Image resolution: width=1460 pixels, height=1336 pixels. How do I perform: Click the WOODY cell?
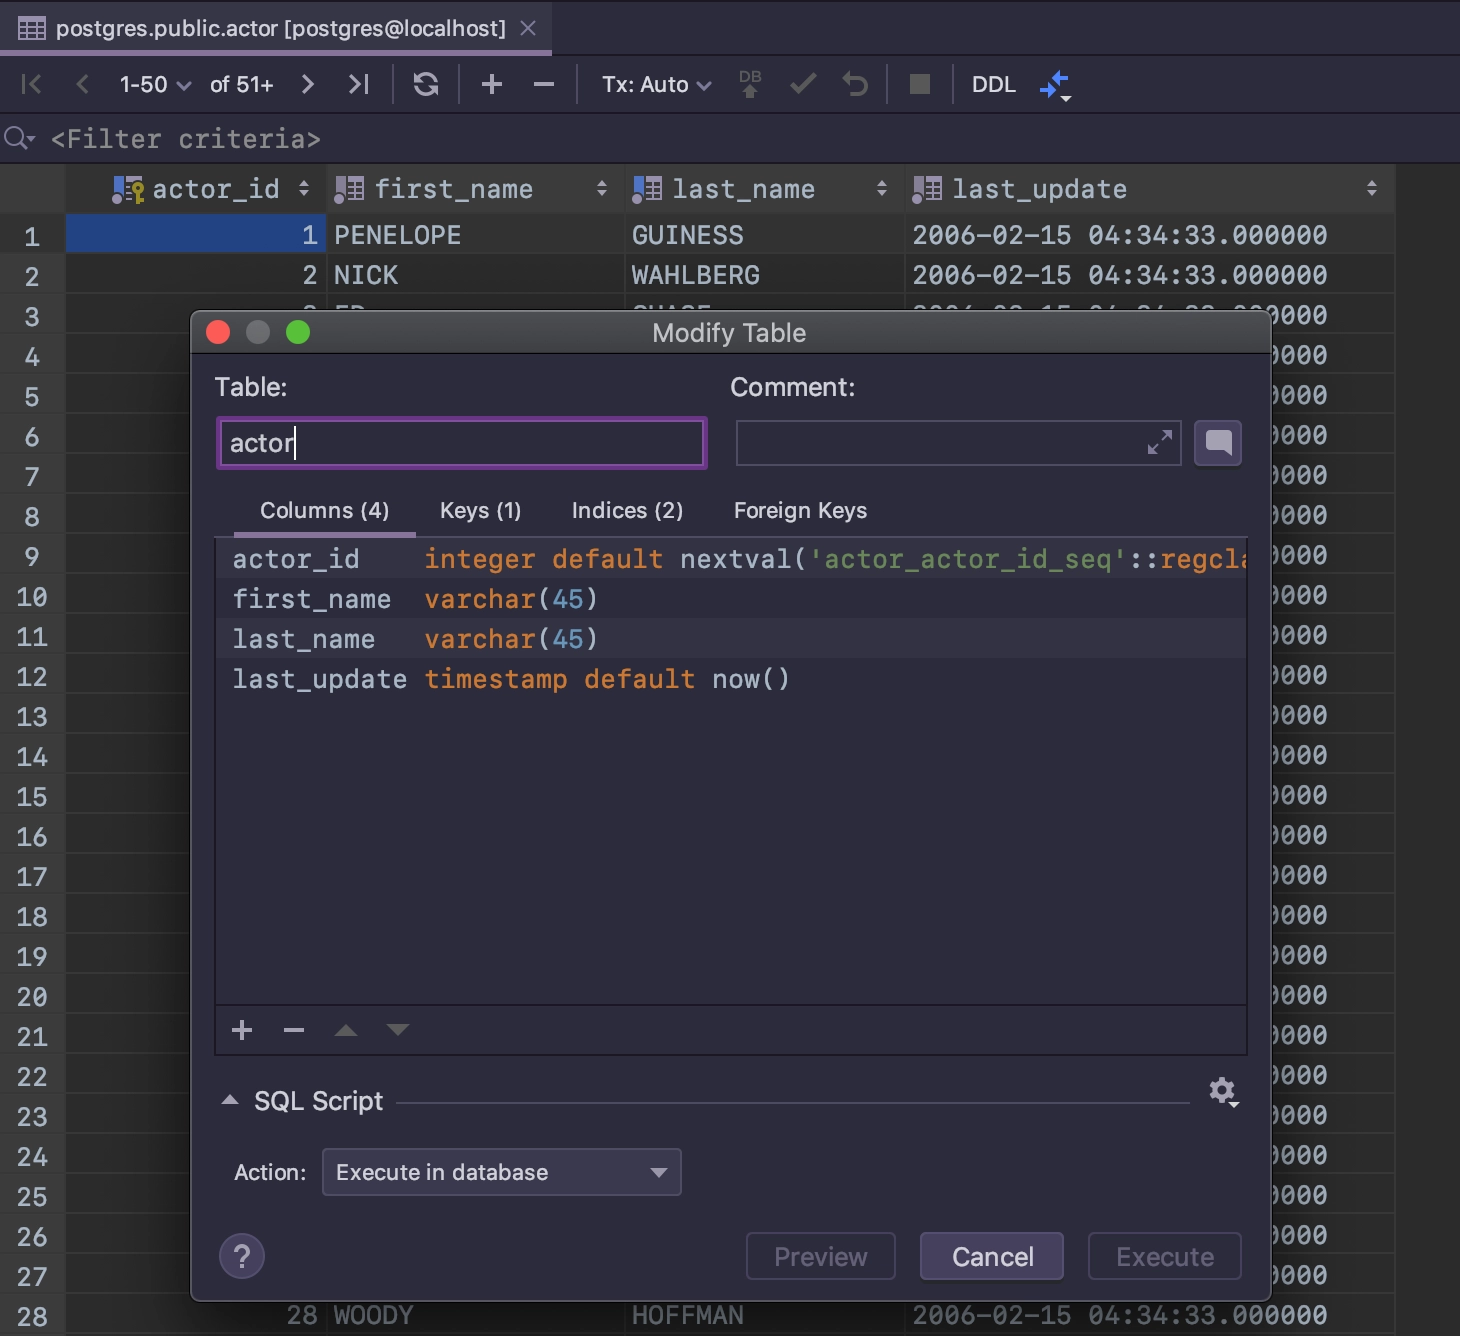[x=476, y=1315]
